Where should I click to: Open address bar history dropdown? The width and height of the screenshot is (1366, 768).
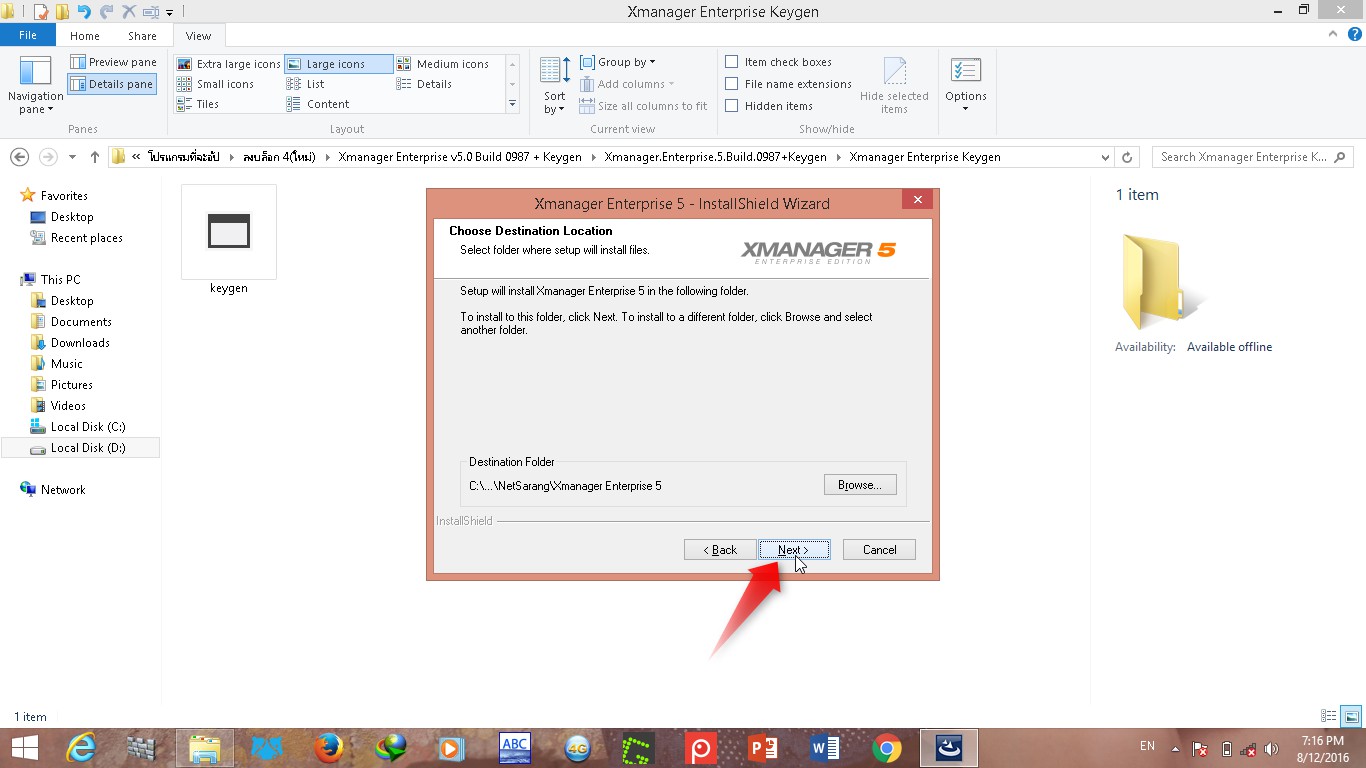[x=1105, y=157]
